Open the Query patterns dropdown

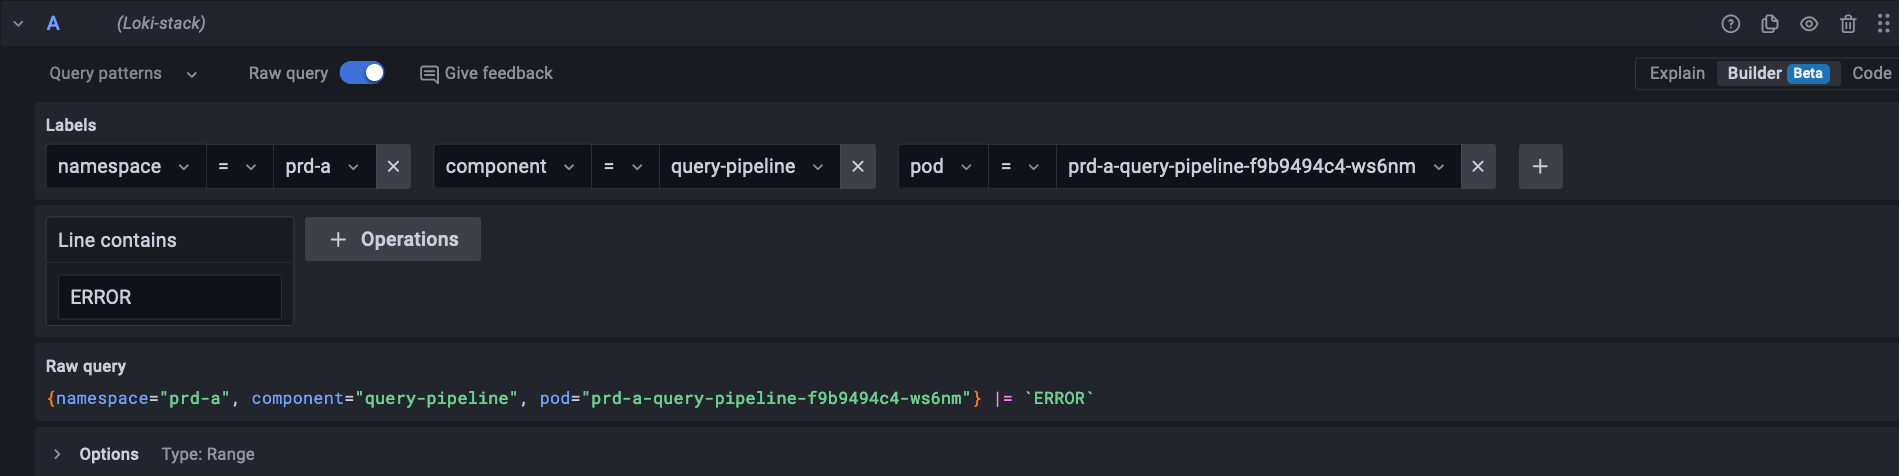click(123, 73)
